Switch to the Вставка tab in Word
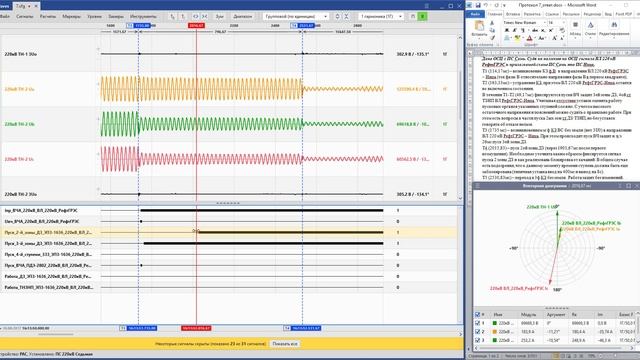The width and height of the screenshot is (640, 360). (513, 14)
